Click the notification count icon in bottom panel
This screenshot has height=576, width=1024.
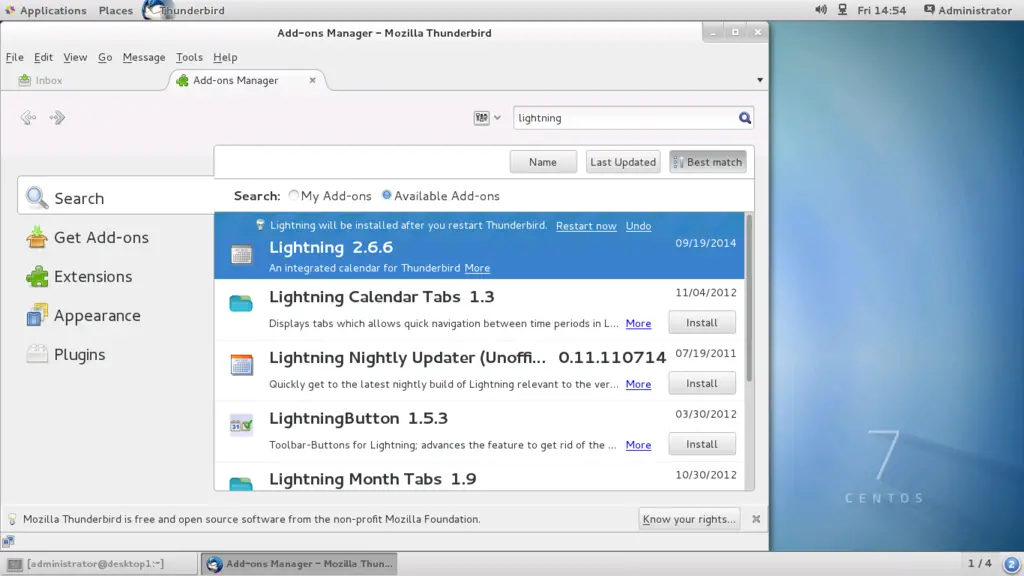[x=1011, y=564]
